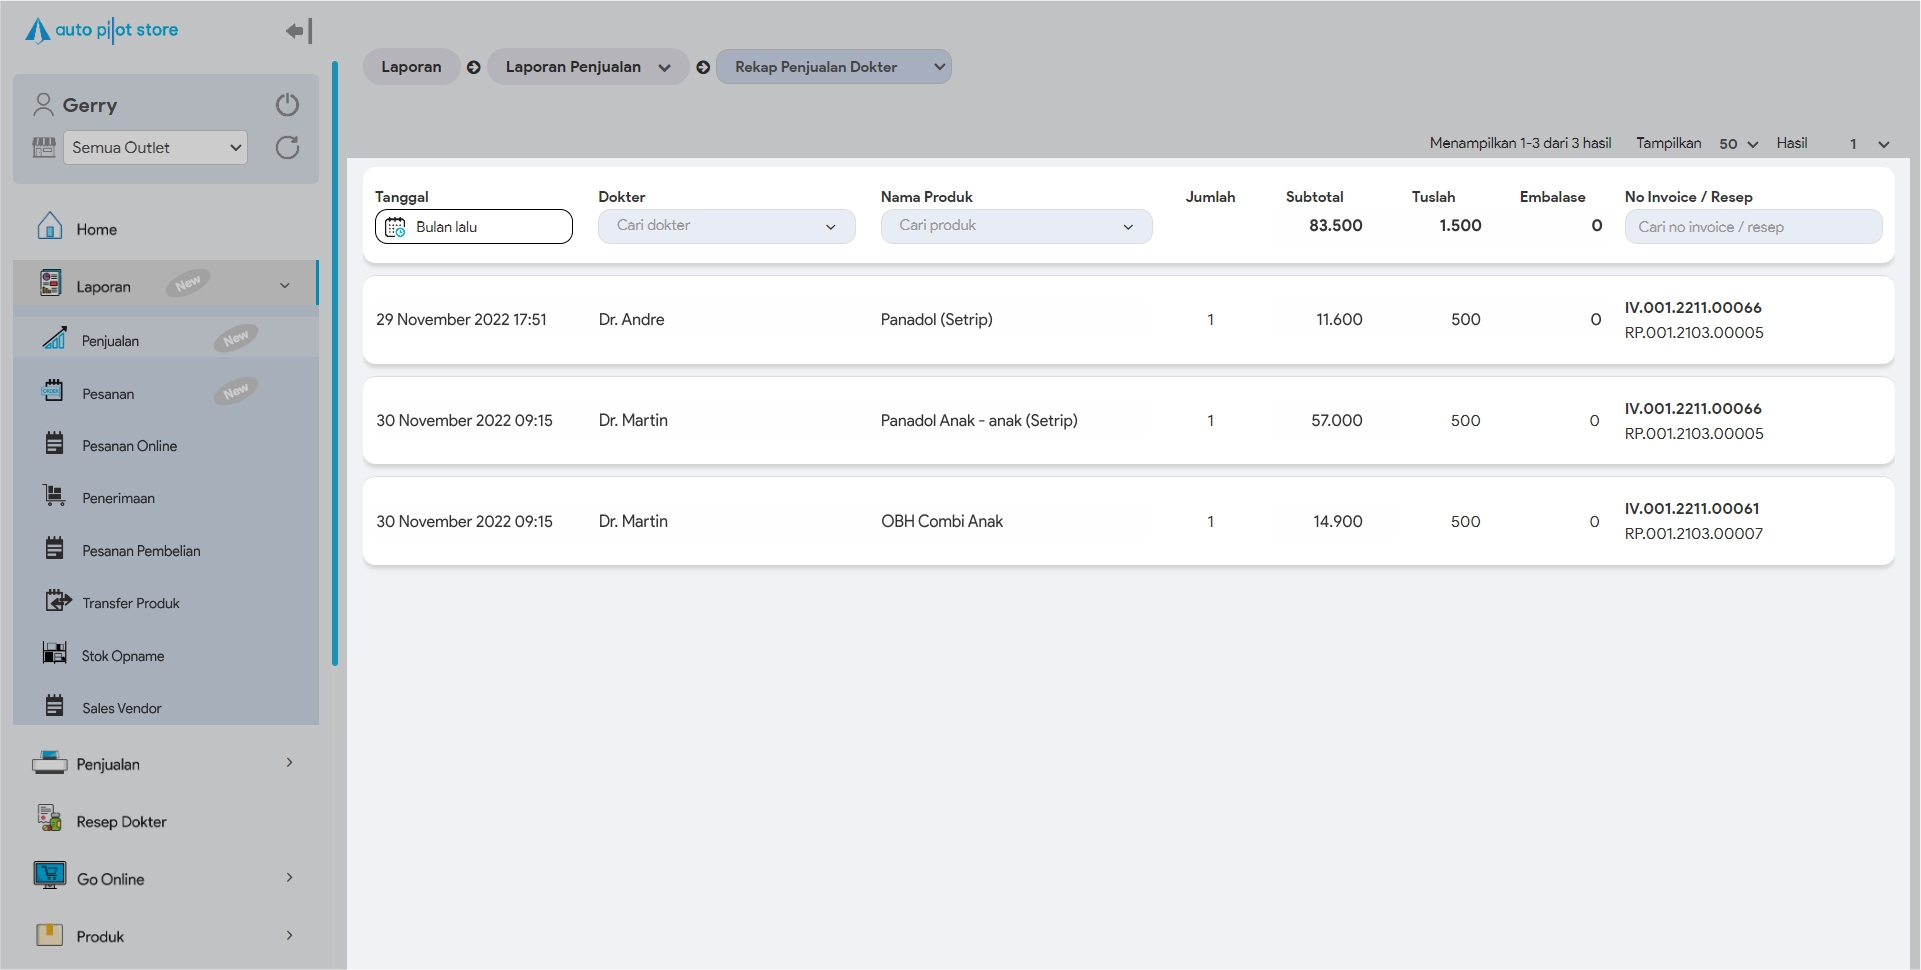Change Tampilkan rows per page value
The image size is (1921, 970).
coord(1738,144)
